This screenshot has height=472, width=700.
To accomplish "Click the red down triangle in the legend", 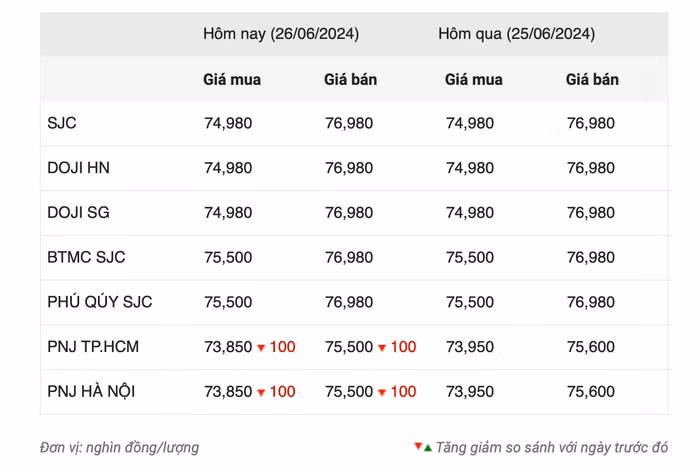I will pos(418,446).
